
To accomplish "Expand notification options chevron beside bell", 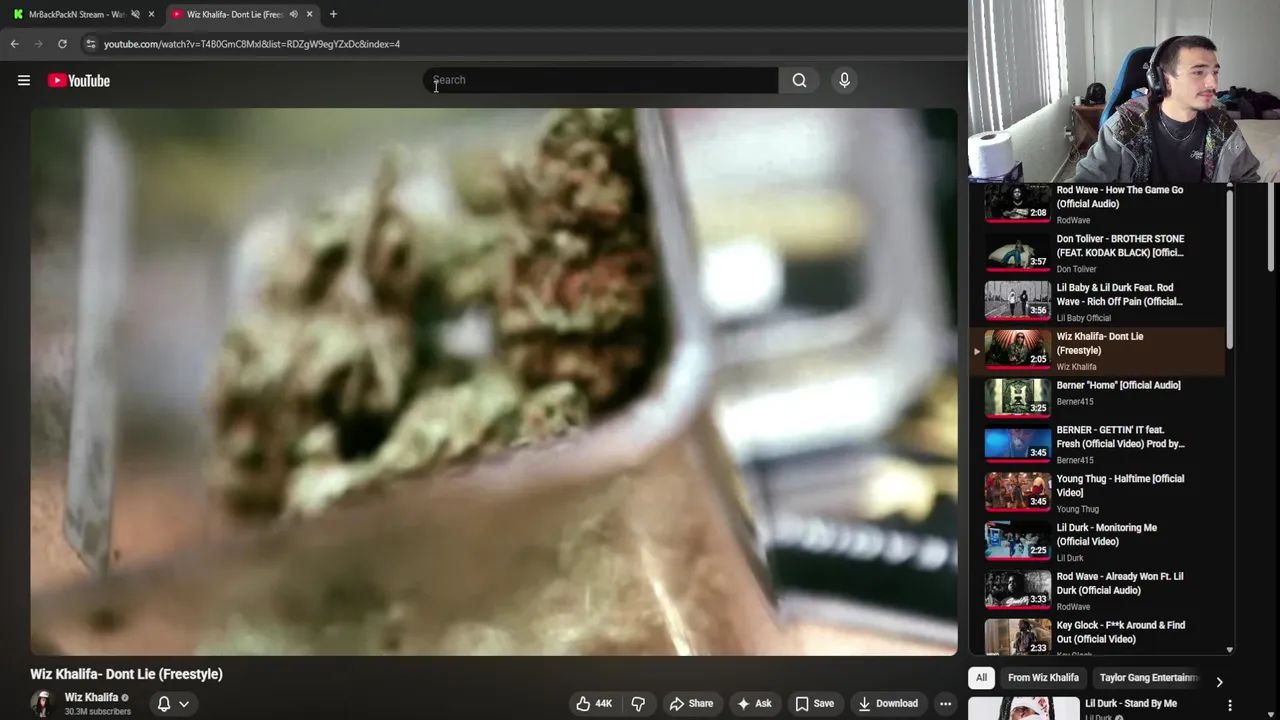I will pos(184,703).
